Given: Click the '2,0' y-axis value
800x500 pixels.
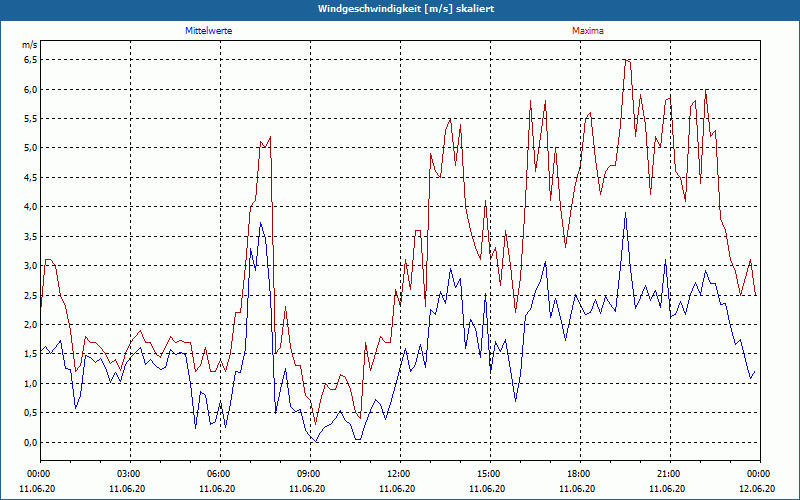Looking at the screenshot, I should pyautogui.click(x=30, y=324).
